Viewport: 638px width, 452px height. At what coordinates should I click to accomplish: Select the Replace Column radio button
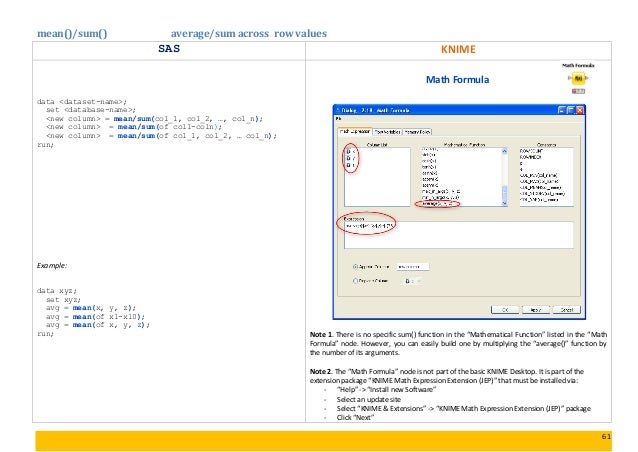[x=355, y=281]
